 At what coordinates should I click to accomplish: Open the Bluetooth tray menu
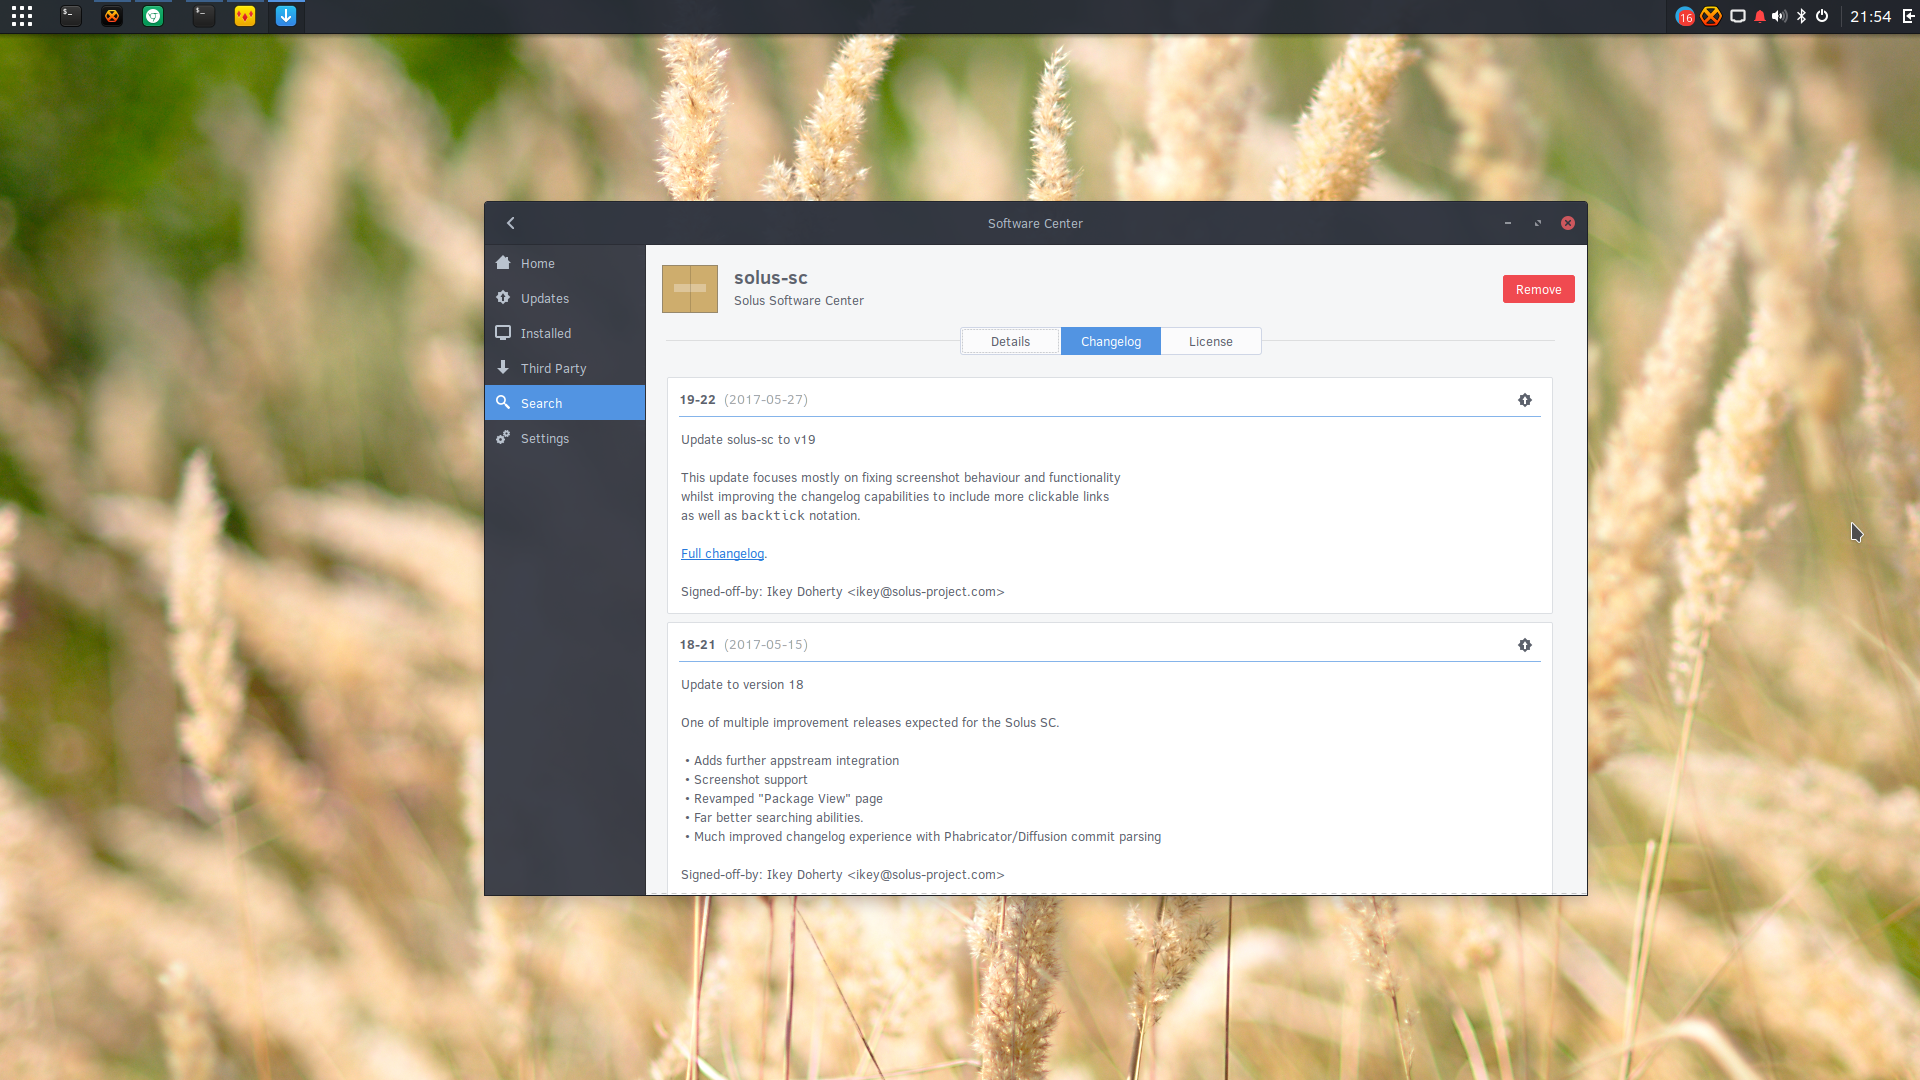click(x=1802, y=16)
